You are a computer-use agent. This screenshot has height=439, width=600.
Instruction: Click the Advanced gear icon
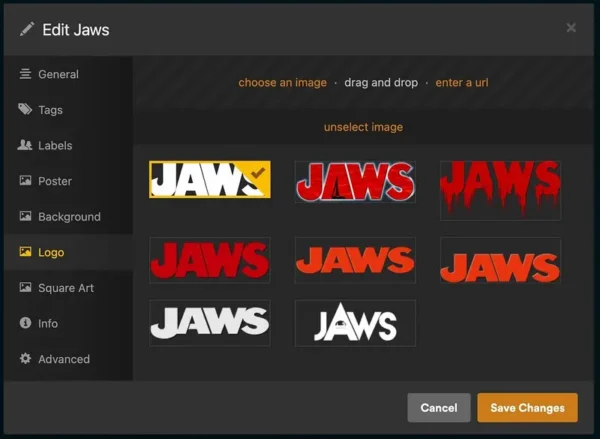pos(25,359)
